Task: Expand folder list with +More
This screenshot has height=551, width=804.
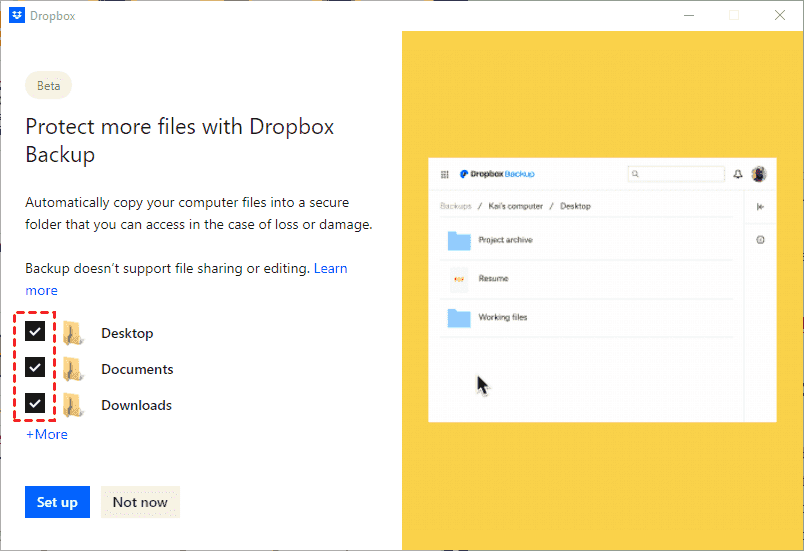Action: point(47,435)
